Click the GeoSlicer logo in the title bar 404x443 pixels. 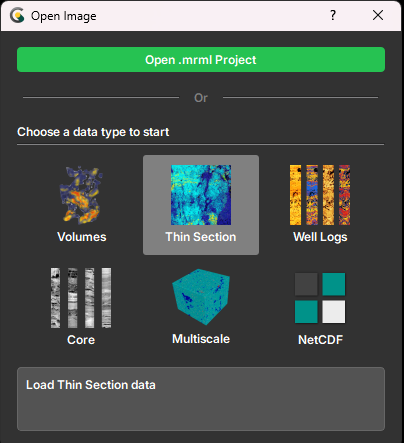click(x=17, y=16)
